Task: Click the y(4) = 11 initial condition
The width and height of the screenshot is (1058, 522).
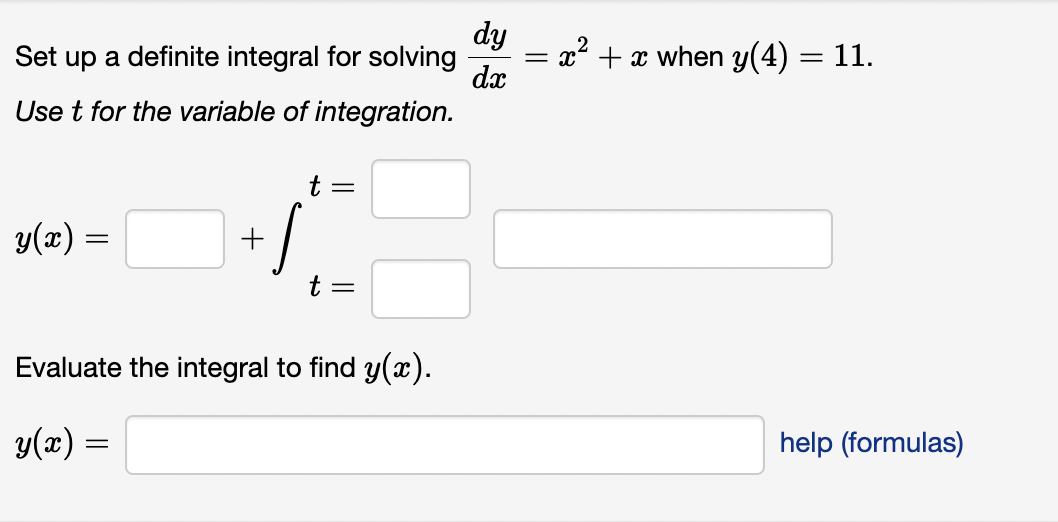Action: tap(801, 57)
